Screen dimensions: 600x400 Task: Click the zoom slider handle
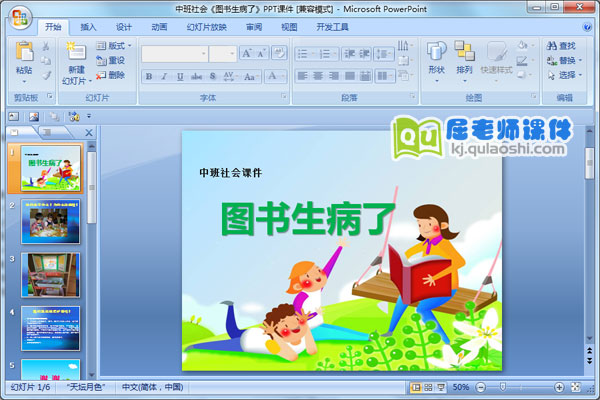503,387
